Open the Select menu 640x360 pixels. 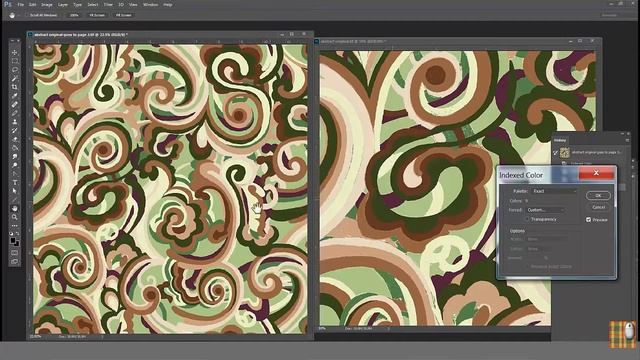coord(93,4)
